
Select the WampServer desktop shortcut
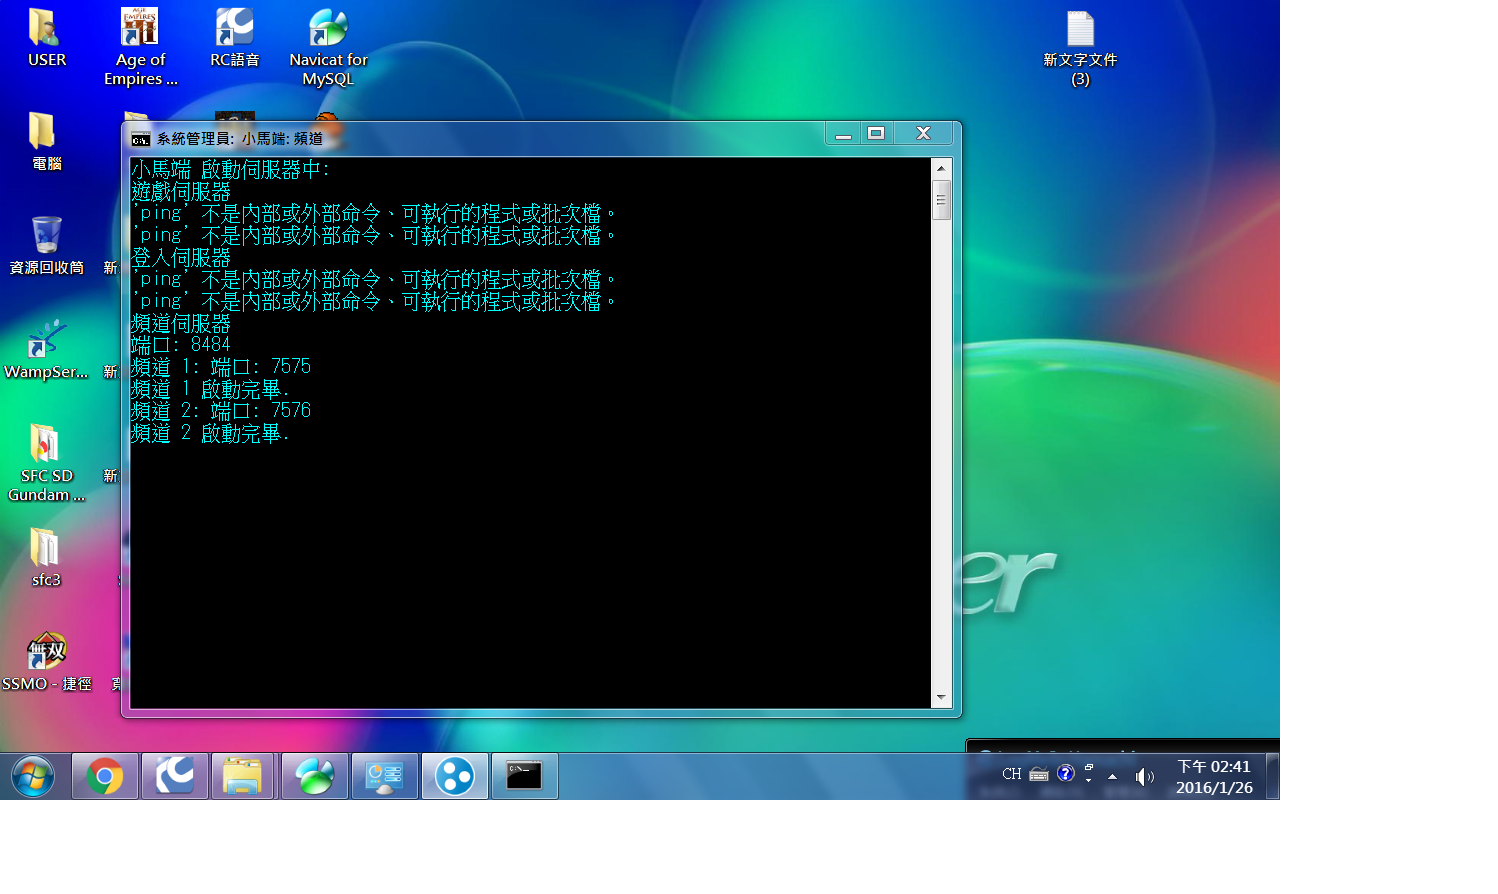pos(45,349)
